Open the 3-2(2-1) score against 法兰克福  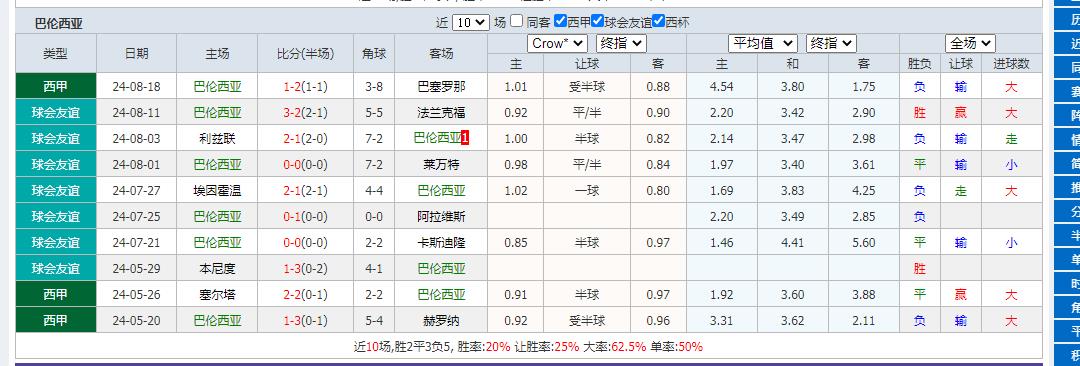click(x=305, y=113)
